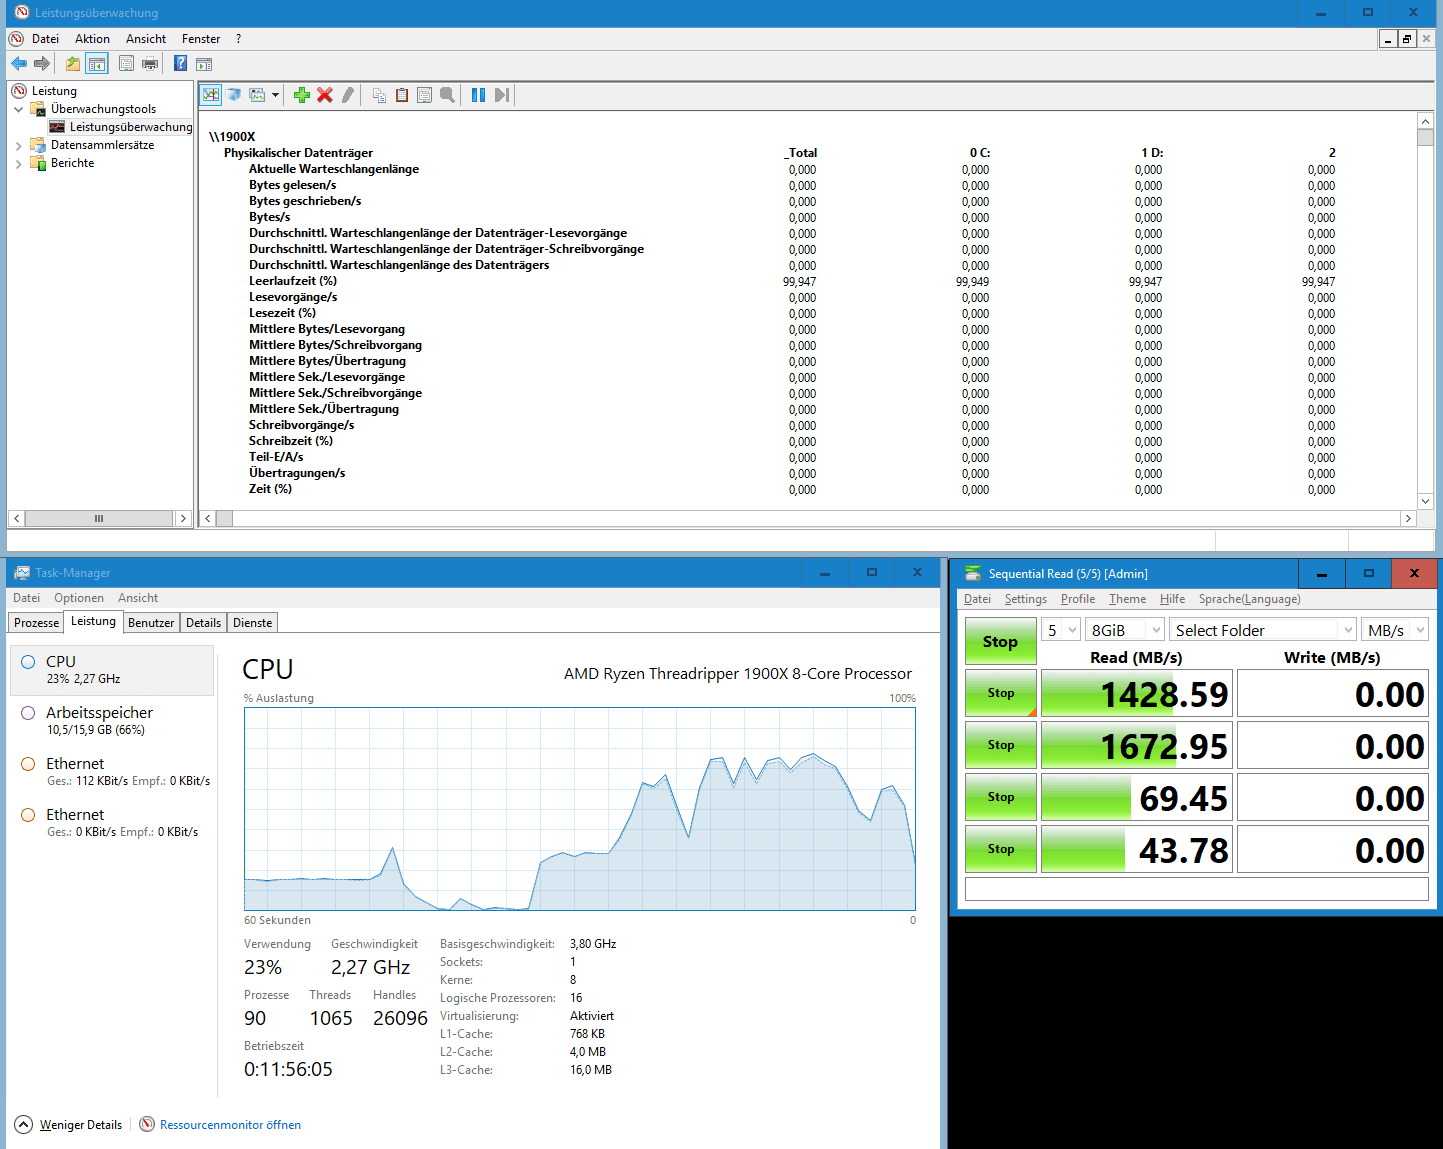Open the Aktion menu
The height and width of the screenshot is (1149, 1443).
point(92,39)
